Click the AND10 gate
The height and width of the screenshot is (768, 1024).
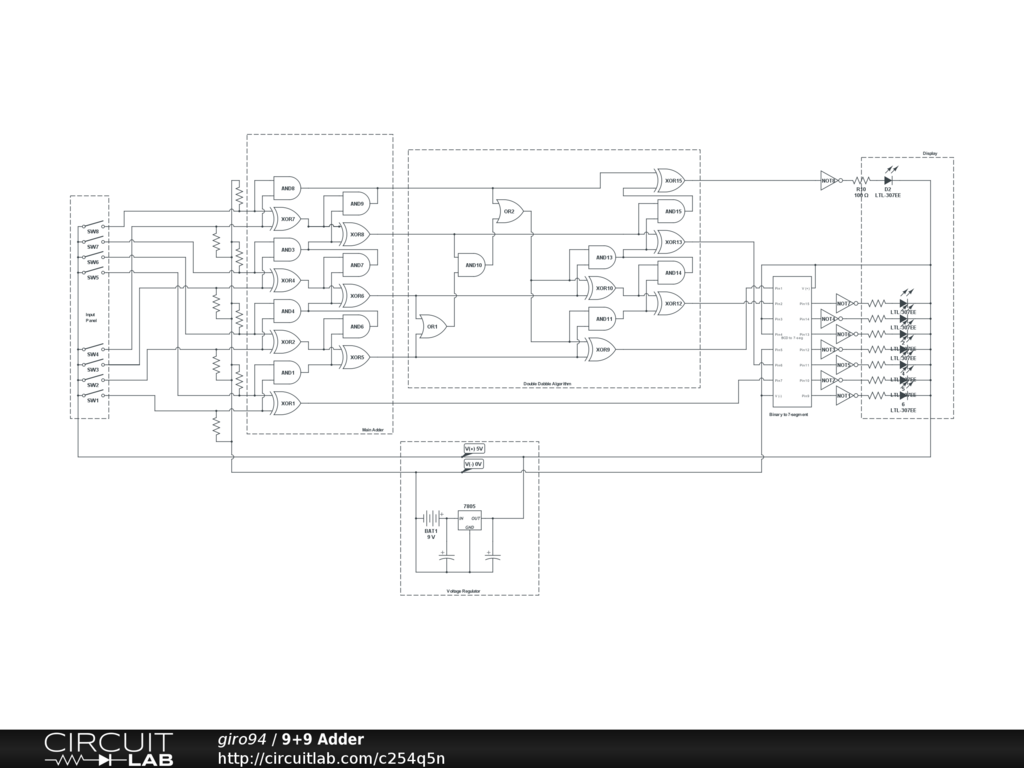coord(473,265)
